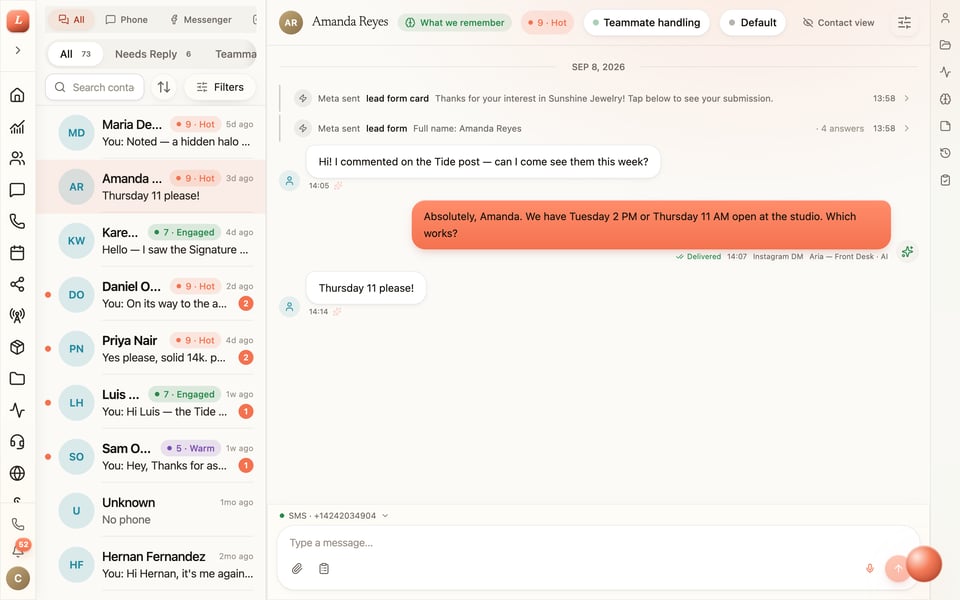960x600 pixels.
Task: Open the history clock icon in right rail
Action: (x=945, y=153)
